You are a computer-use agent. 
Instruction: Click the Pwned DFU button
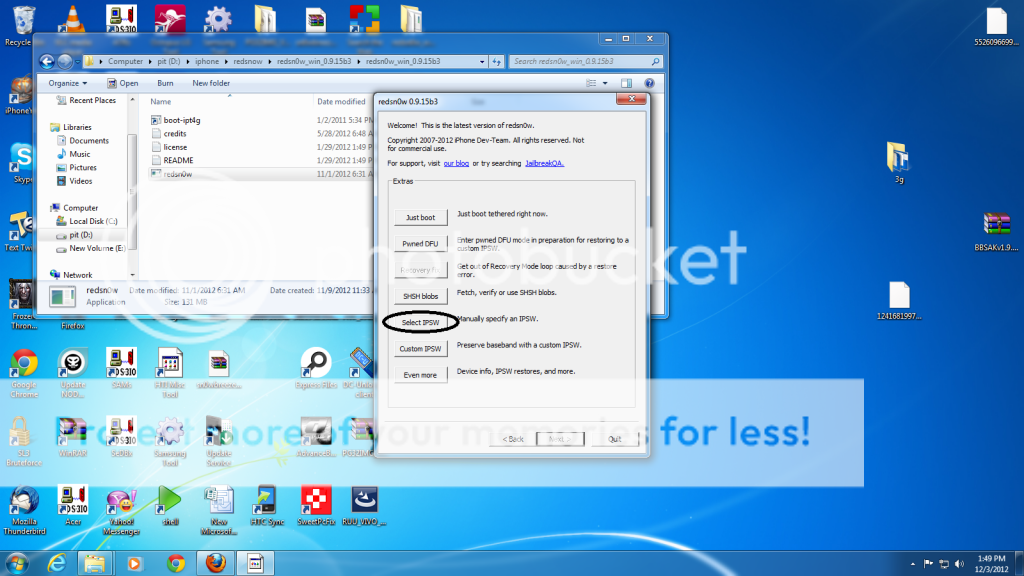tap(421, 244)
